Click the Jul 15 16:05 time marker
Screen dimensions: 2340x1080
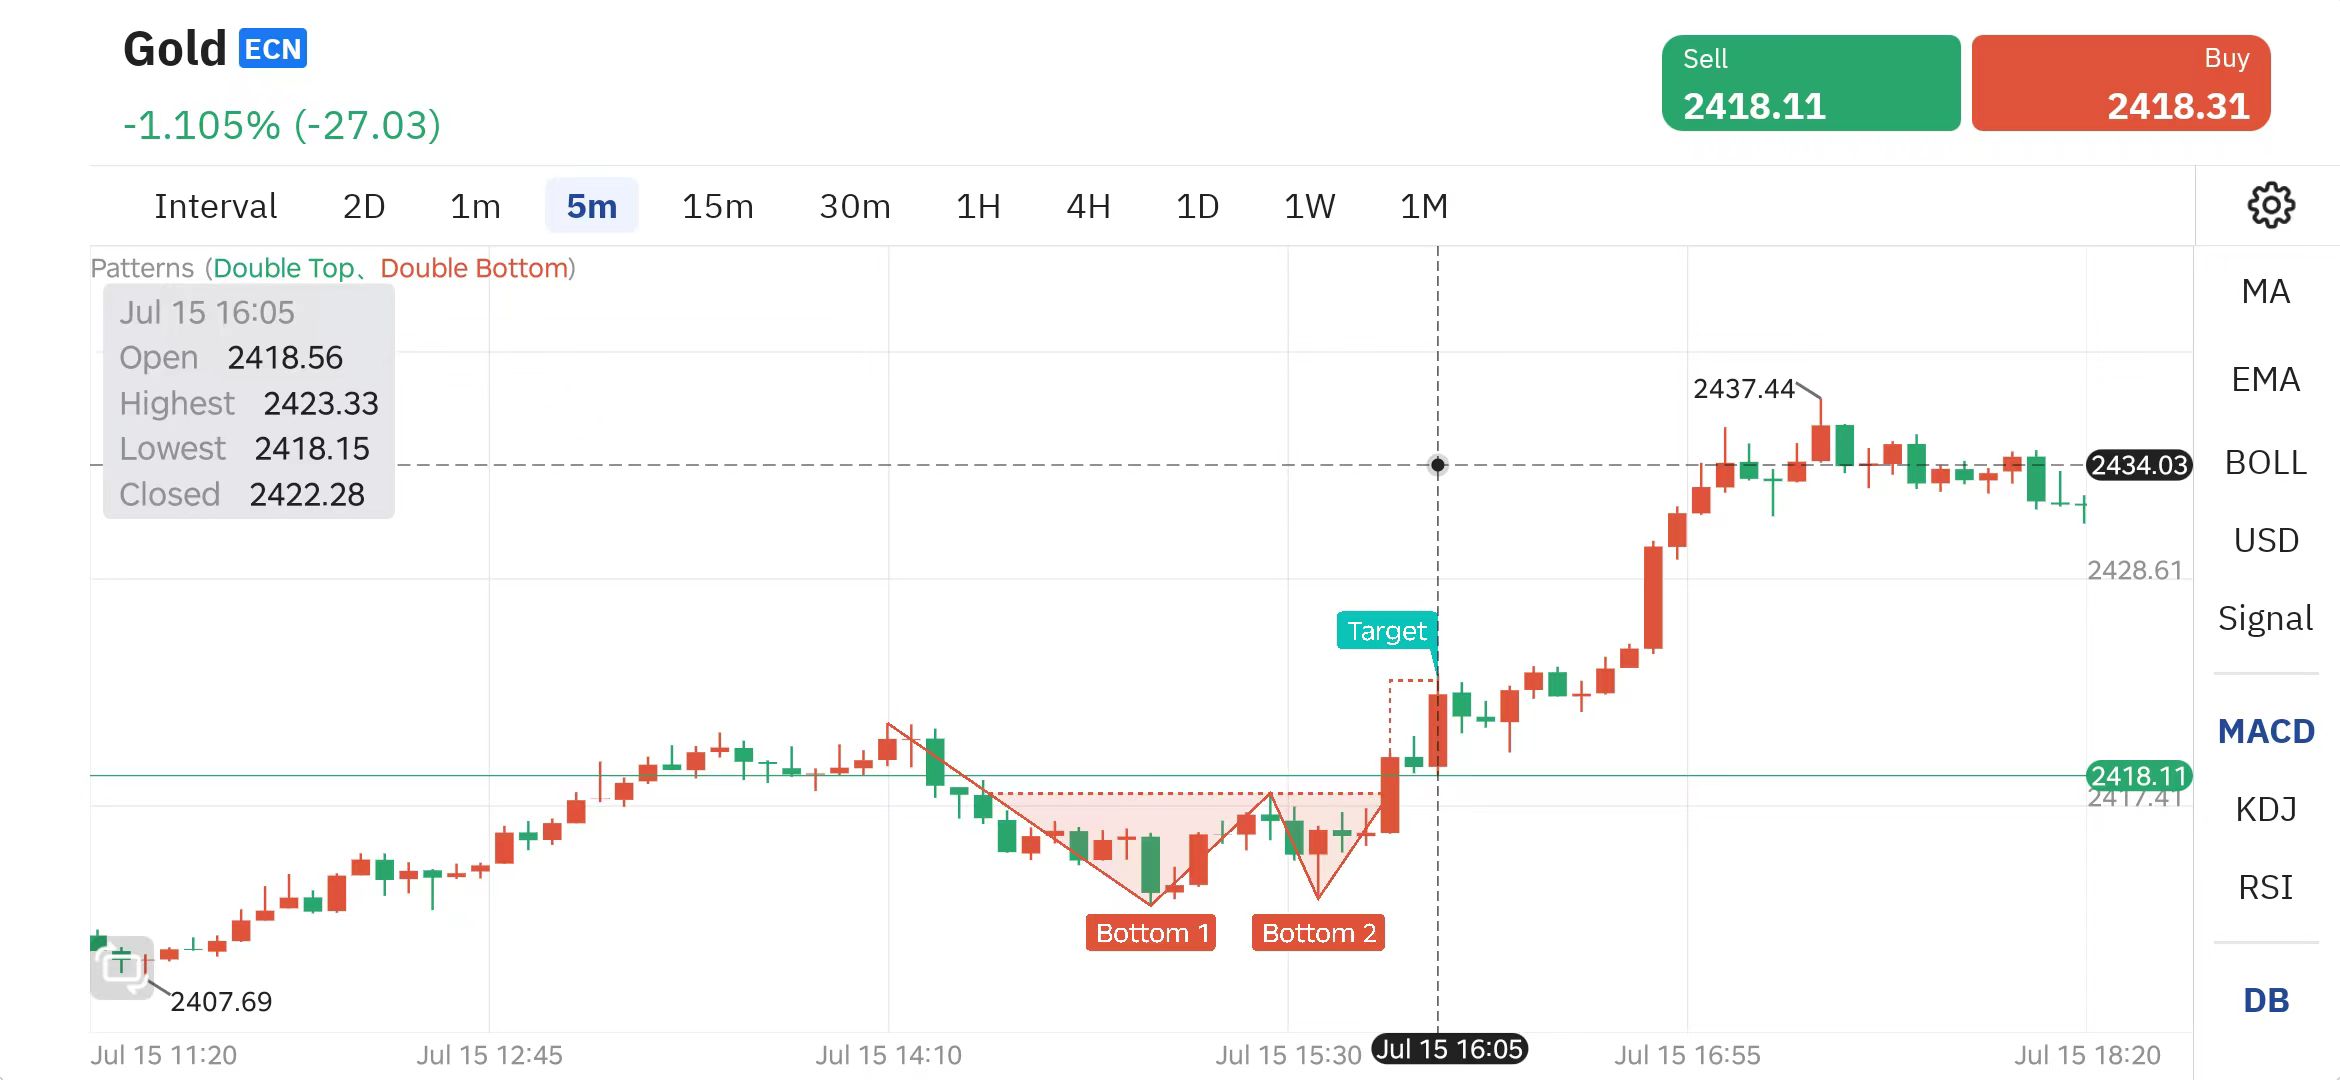pos(1449,1049)
